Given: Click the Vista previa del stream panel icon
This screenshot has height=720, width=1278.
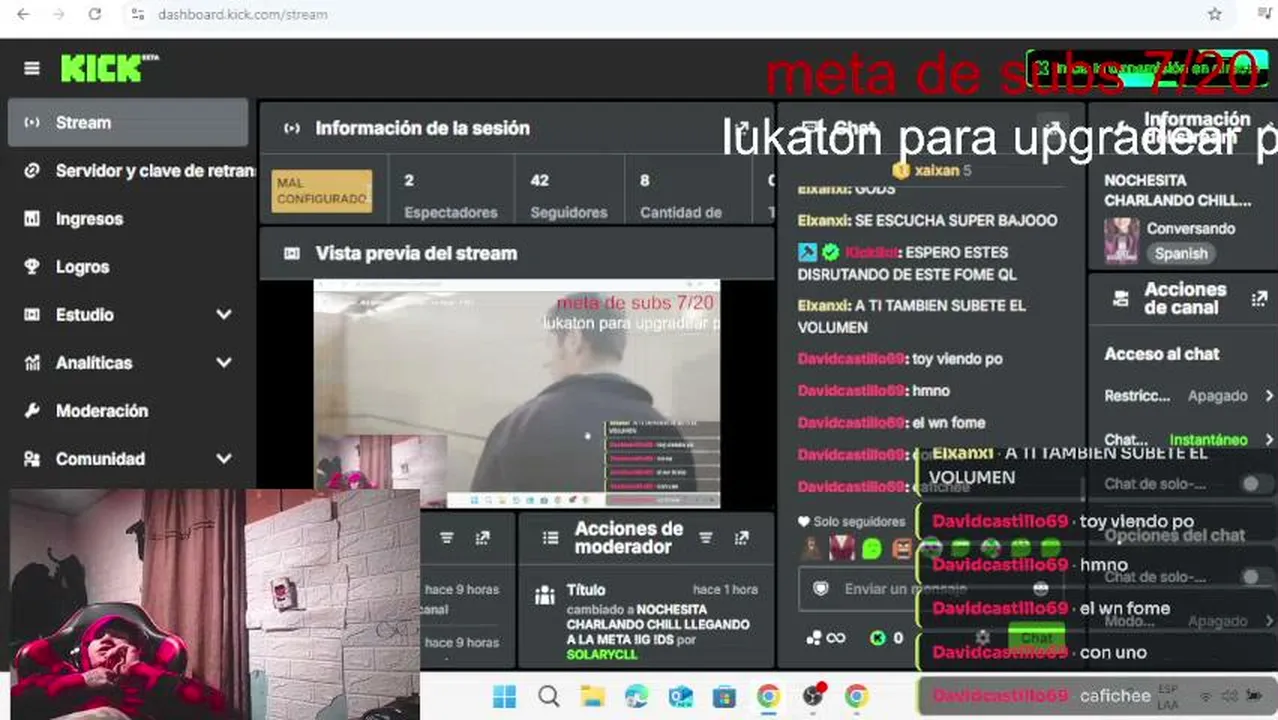Looking at the screenshot, I should (x=292, y=254).
